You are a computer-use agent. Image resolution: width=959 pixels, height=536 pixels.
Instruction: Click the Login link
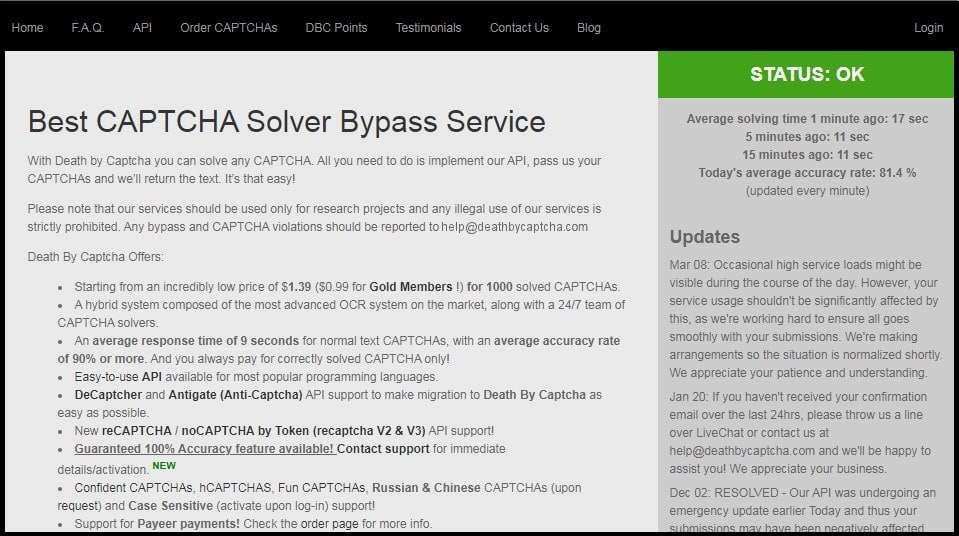(x=928, y=28)
